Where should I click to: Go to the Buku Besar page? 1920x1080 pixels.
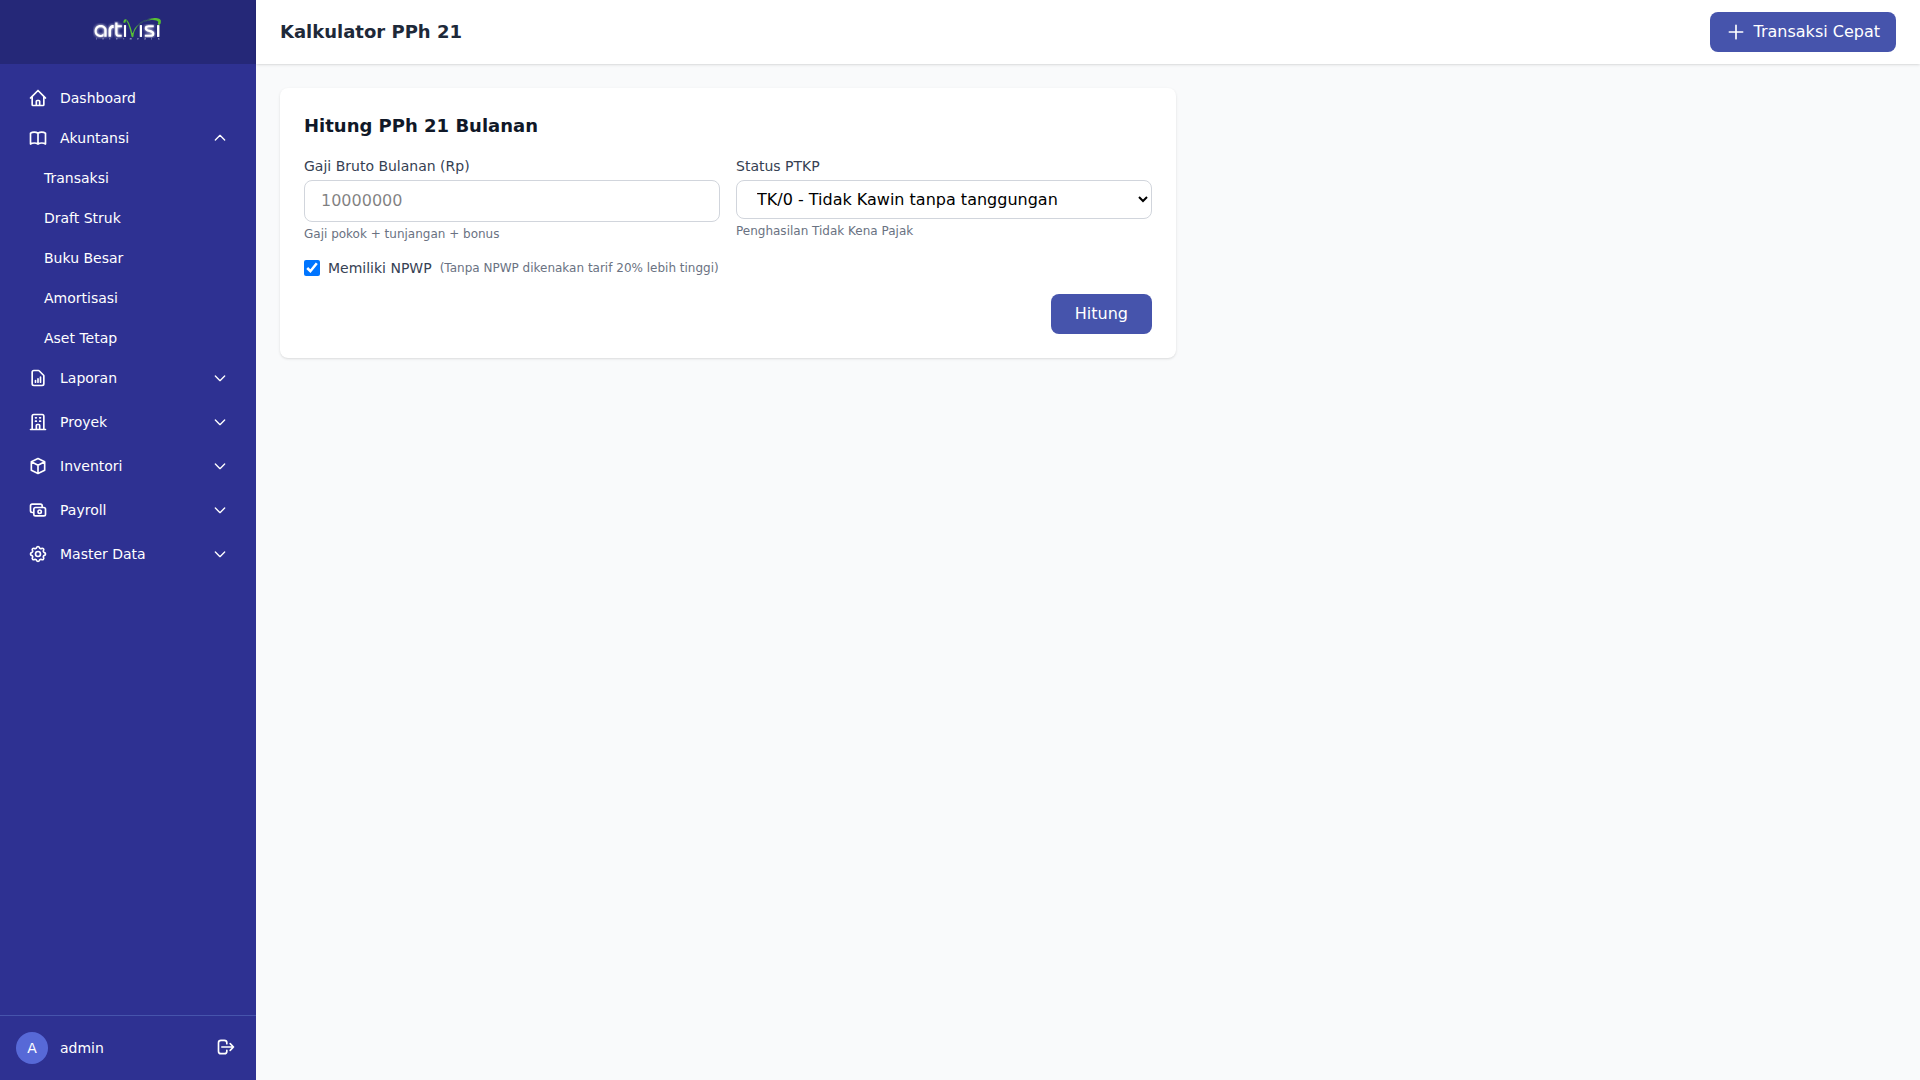coord(83,258)
